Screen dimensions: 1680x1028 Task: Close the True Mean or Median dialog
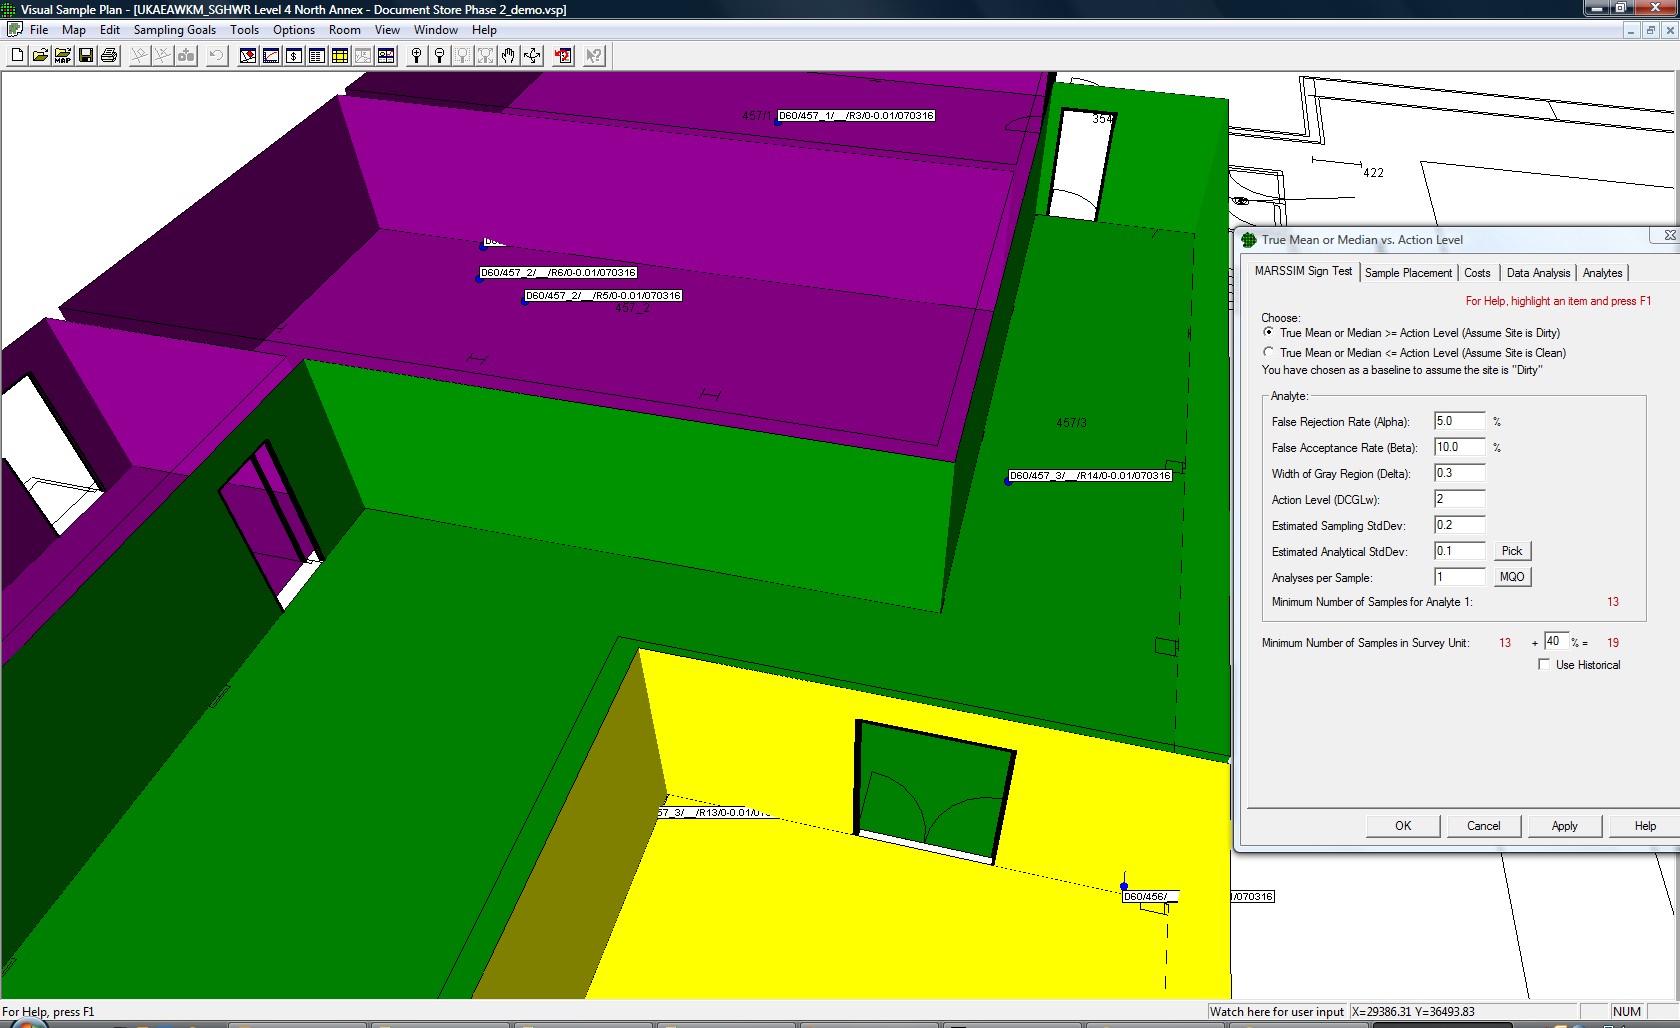tap(1670, 235)
